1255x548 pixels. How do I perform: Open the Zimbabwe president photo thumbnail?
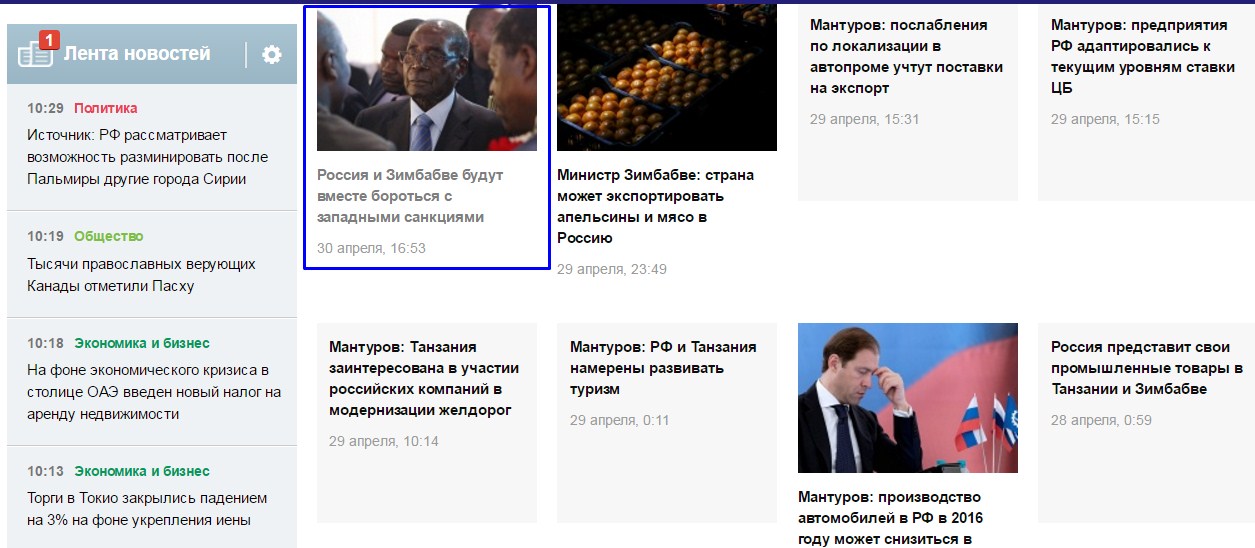point(427,80)
